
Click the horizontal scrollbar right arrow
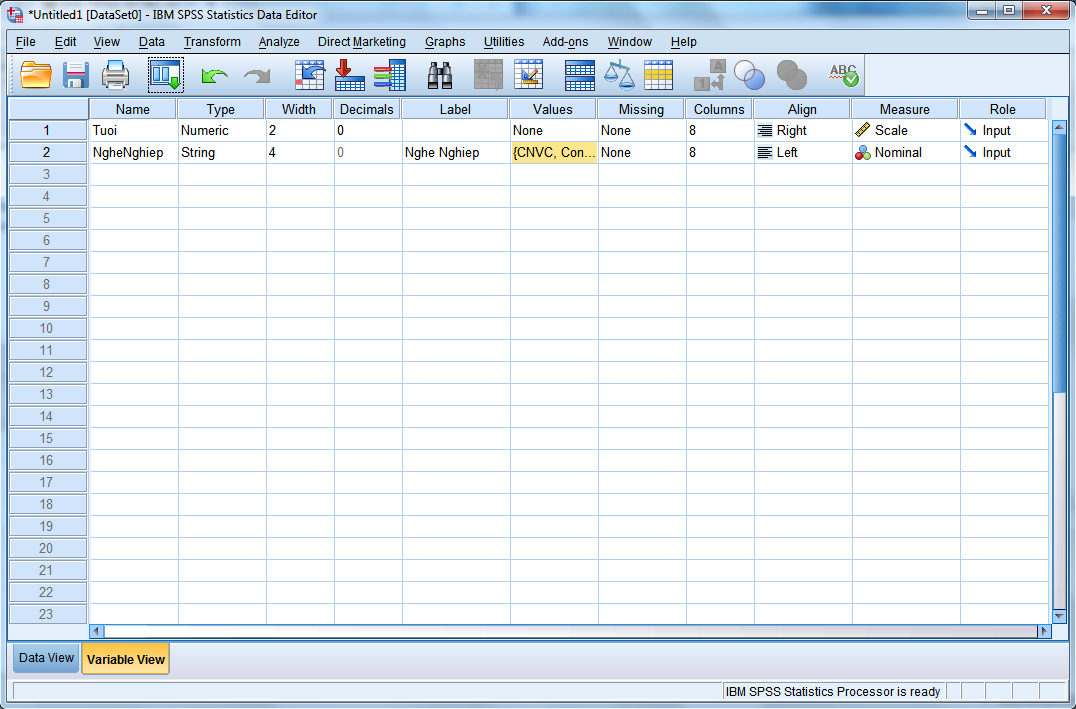[x=1044, y=631]
